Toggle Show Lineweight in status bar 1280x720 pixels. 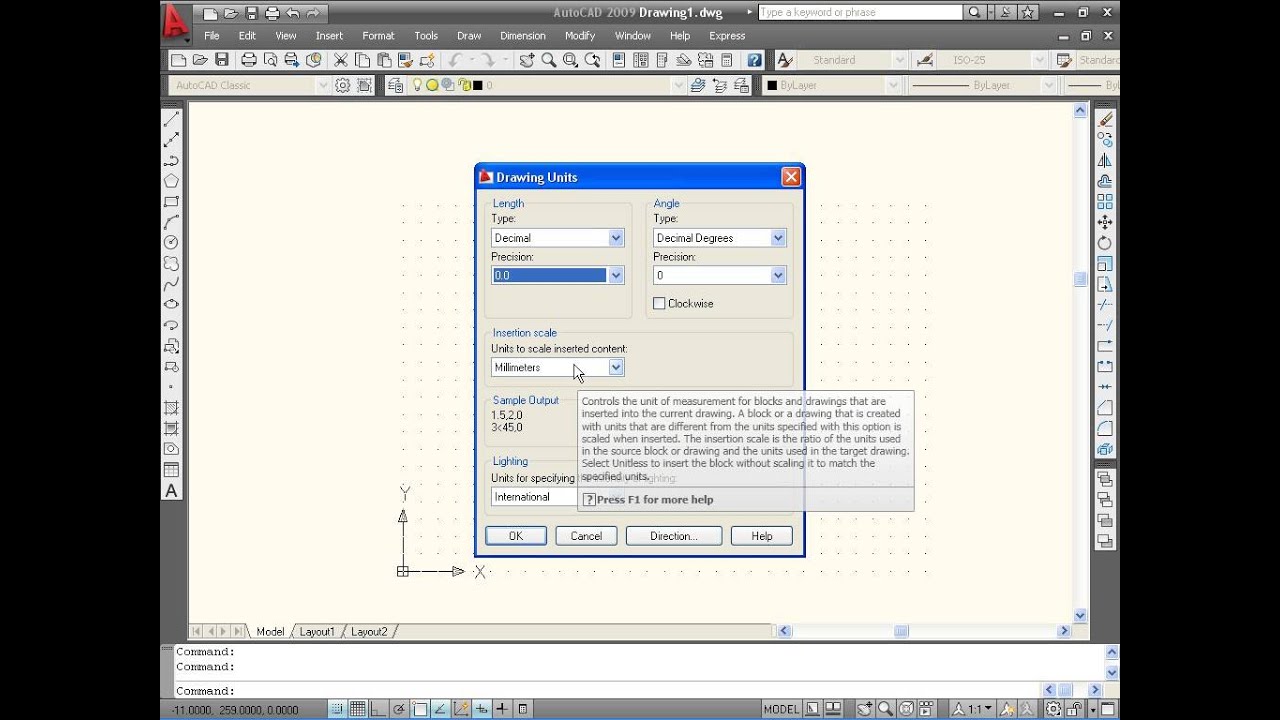pyautogui.click(x=502, y=709)
